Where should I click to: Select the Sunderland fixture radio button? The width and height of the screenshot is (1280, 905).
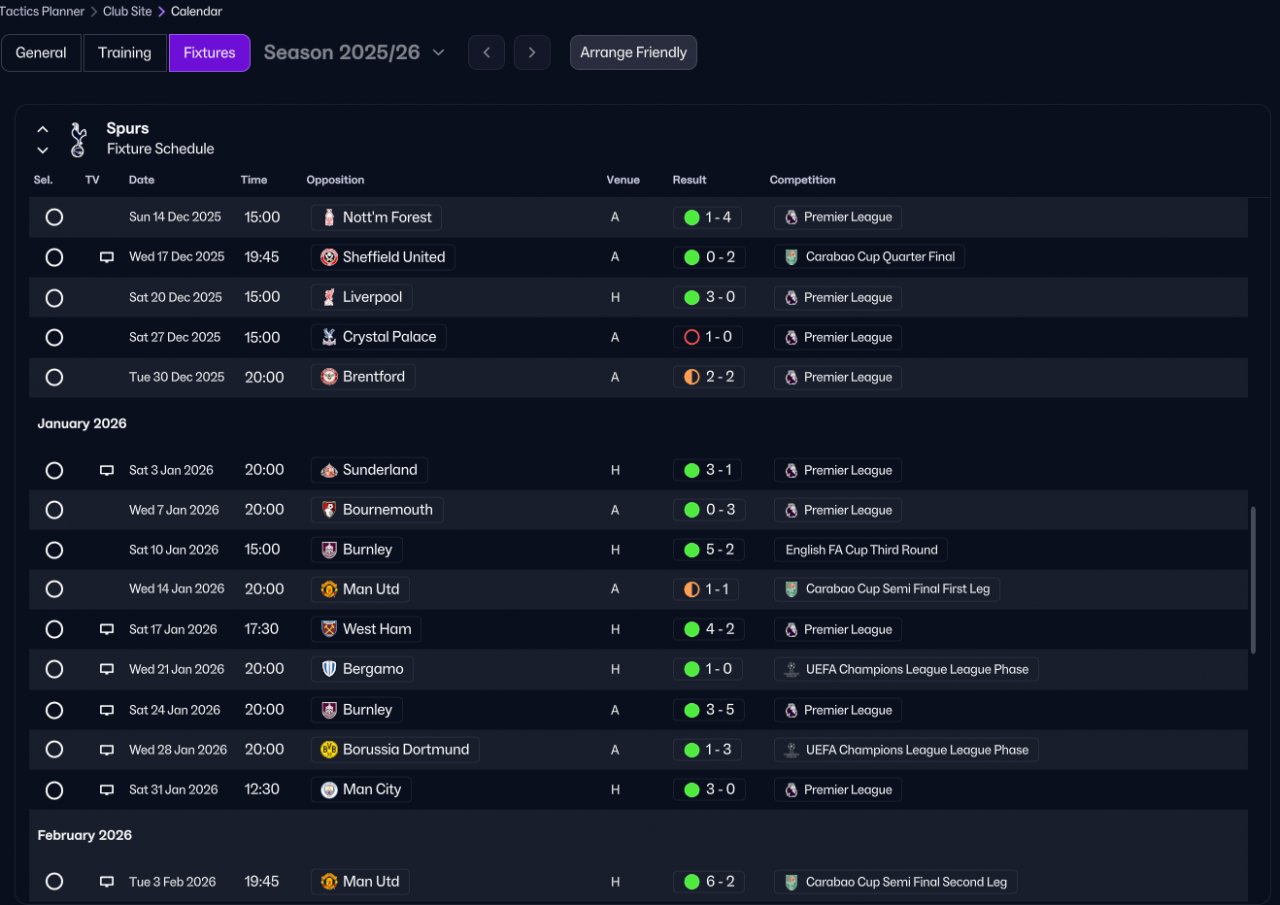54,470
